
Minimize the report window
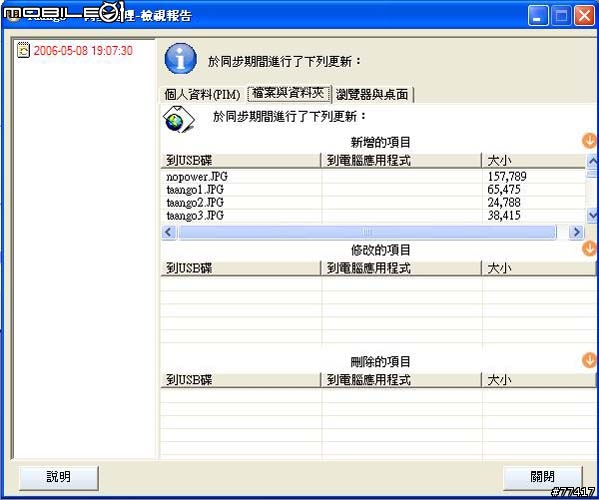coord(538,16)
